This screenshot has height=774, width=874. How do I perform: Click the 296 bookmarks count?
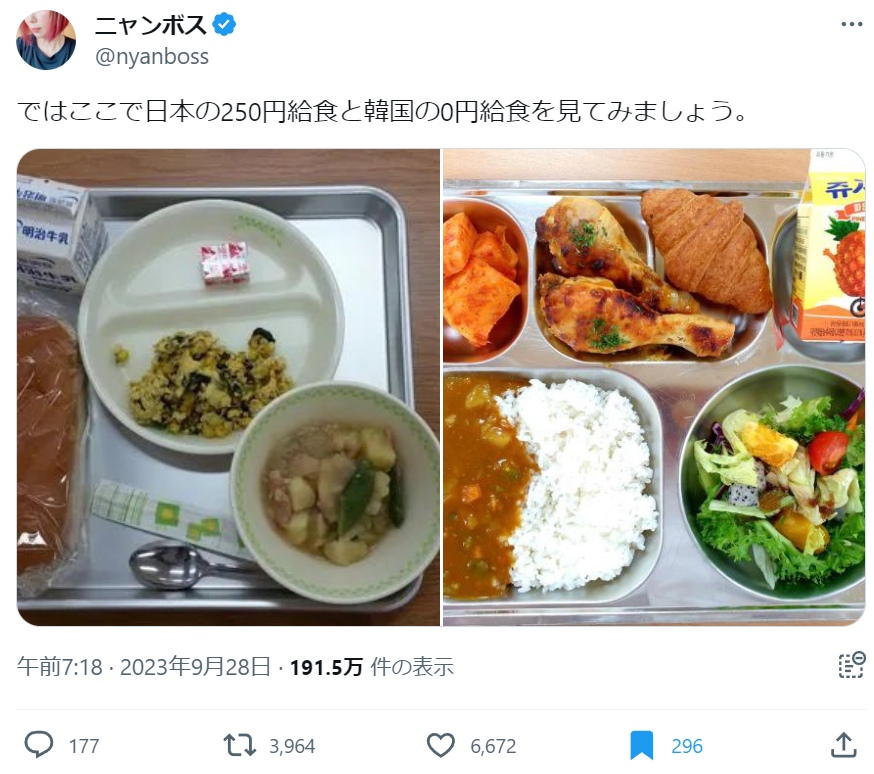pos(687,746)
